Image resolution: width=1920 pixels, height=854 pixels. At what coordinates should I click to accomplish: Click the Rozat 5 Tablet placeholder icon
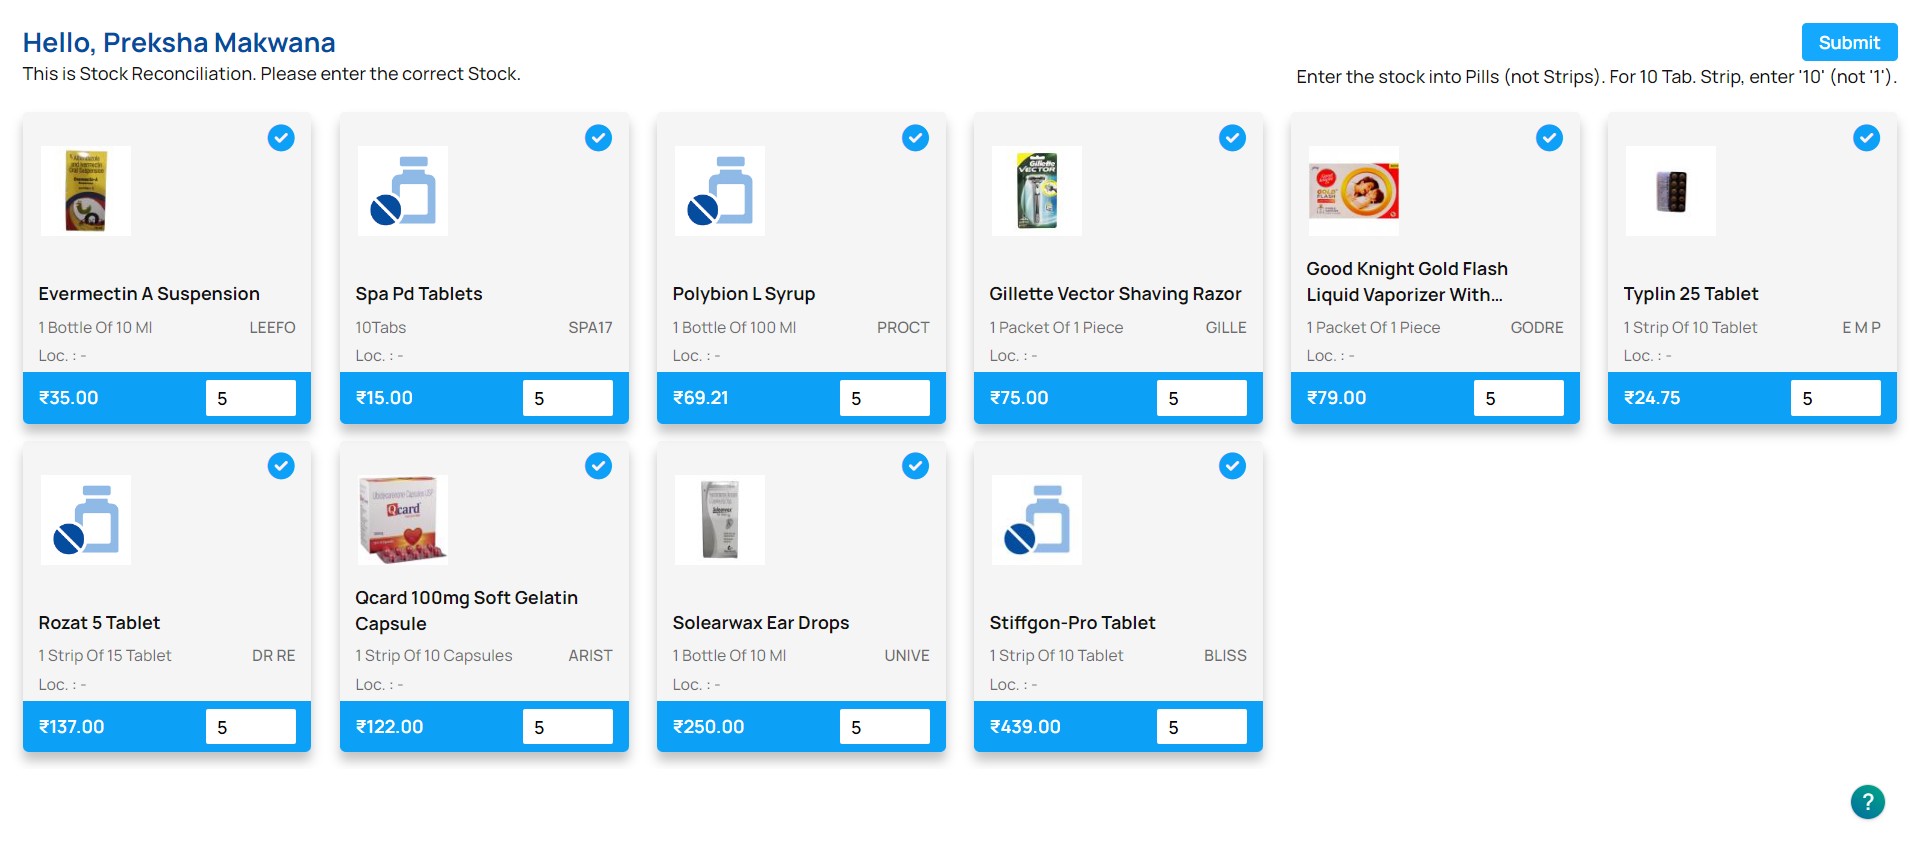click(x=86, y=520)
